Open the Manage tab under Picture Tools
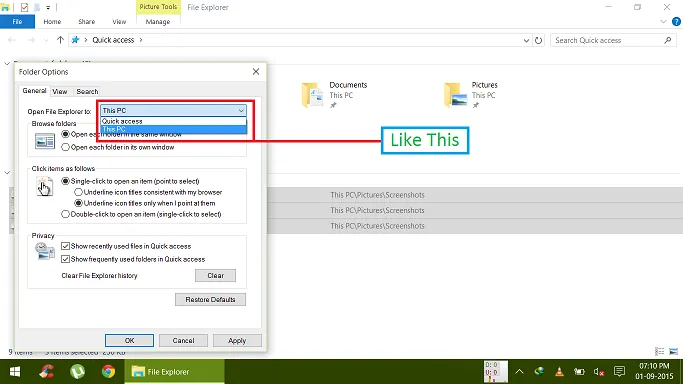This screenshot has width=683, height=384. 158,21
